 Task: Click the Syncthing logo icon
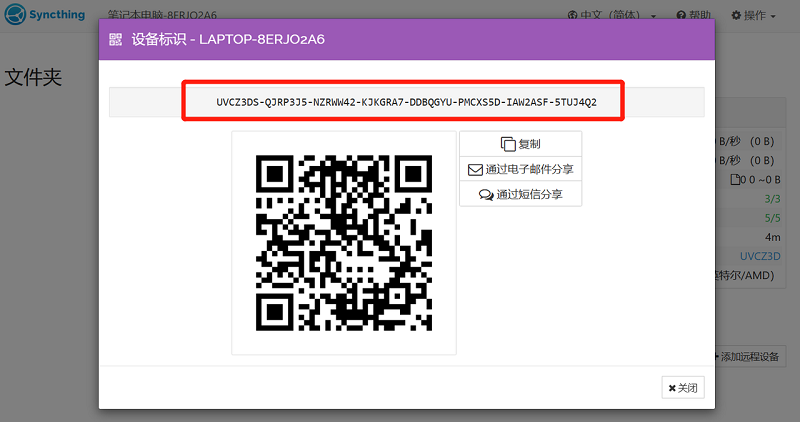(x=15, y=14)
